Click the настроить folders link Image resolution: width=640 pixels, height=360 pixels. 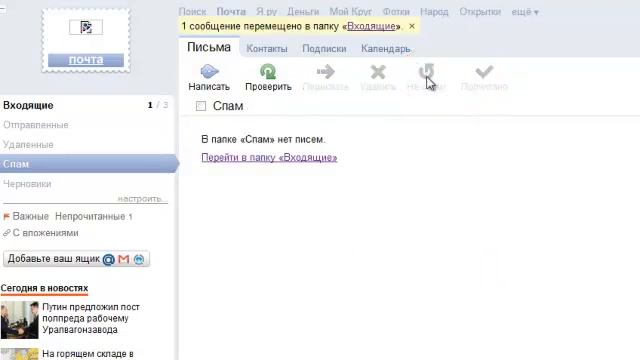click(x=142, y=199)
